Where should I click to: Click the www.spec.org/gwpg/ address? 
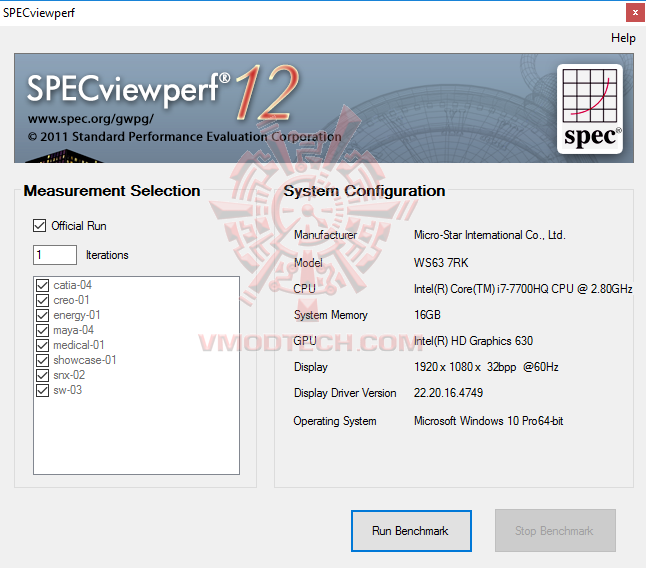pyautogui.click(x=91, y=119)
